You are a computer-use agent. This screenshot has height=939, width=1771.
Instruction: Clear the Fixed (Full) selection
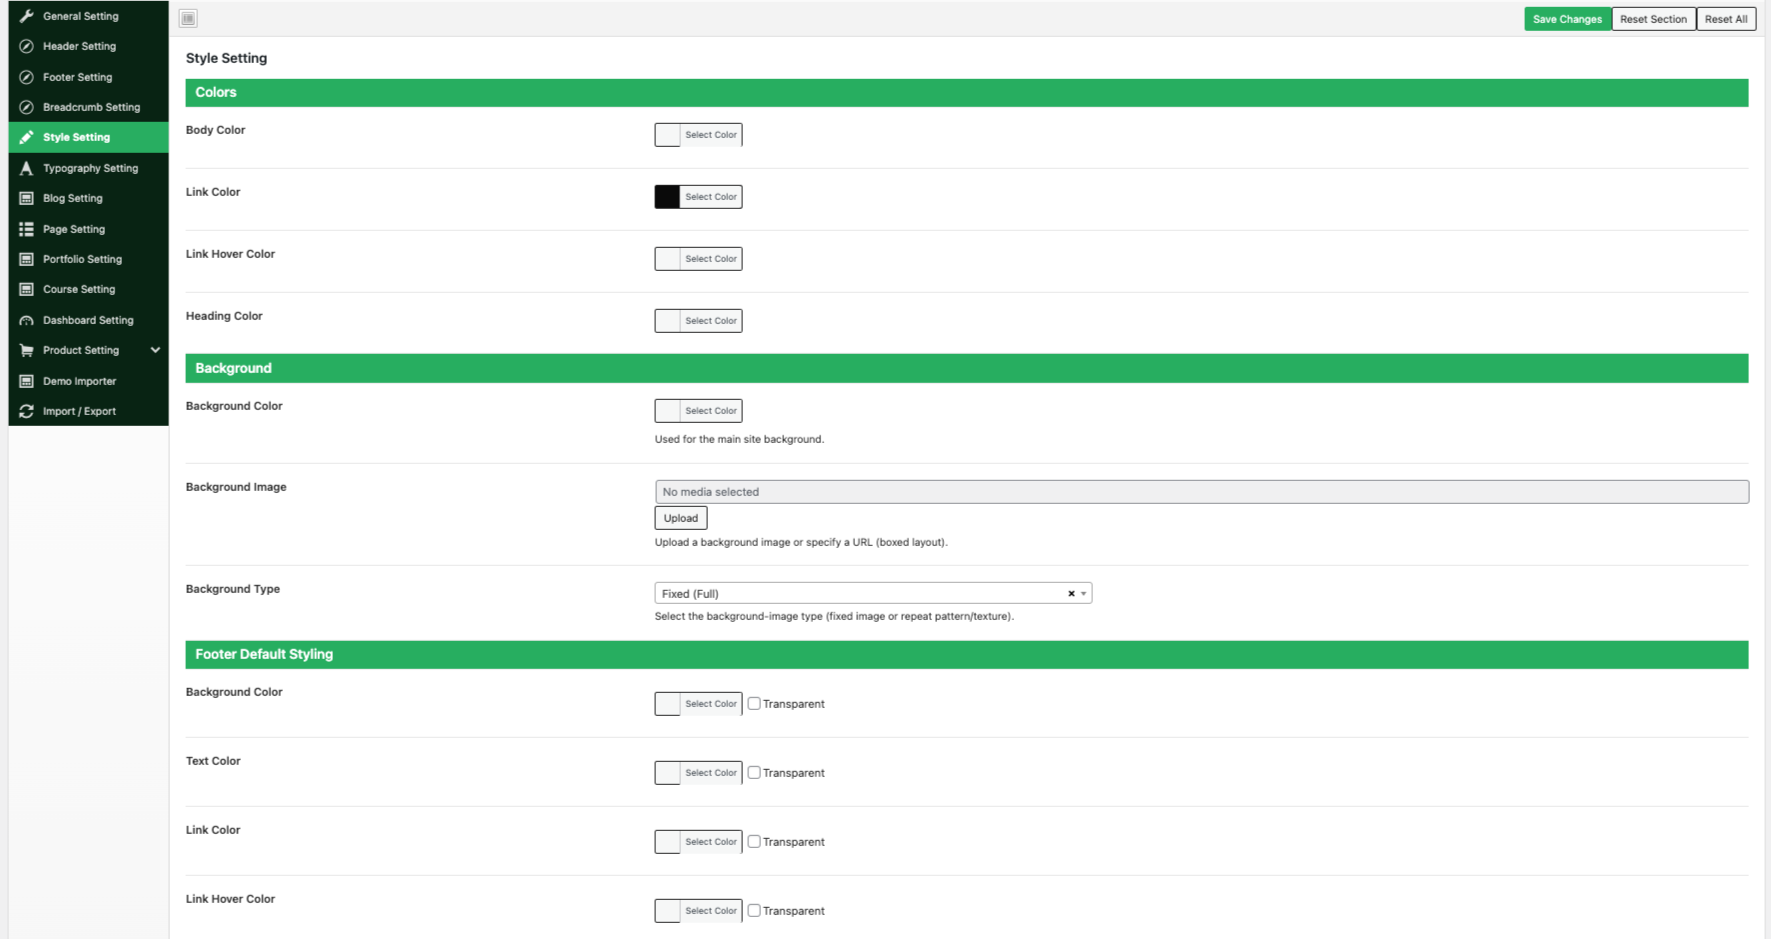[x=1071, y=593]
